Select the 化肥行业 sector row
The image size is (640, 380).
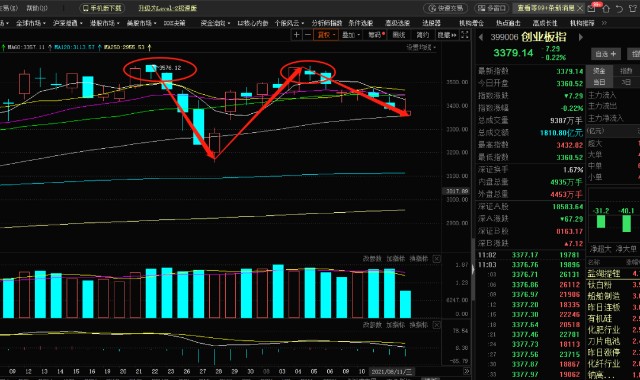click(x=613, y=330)
